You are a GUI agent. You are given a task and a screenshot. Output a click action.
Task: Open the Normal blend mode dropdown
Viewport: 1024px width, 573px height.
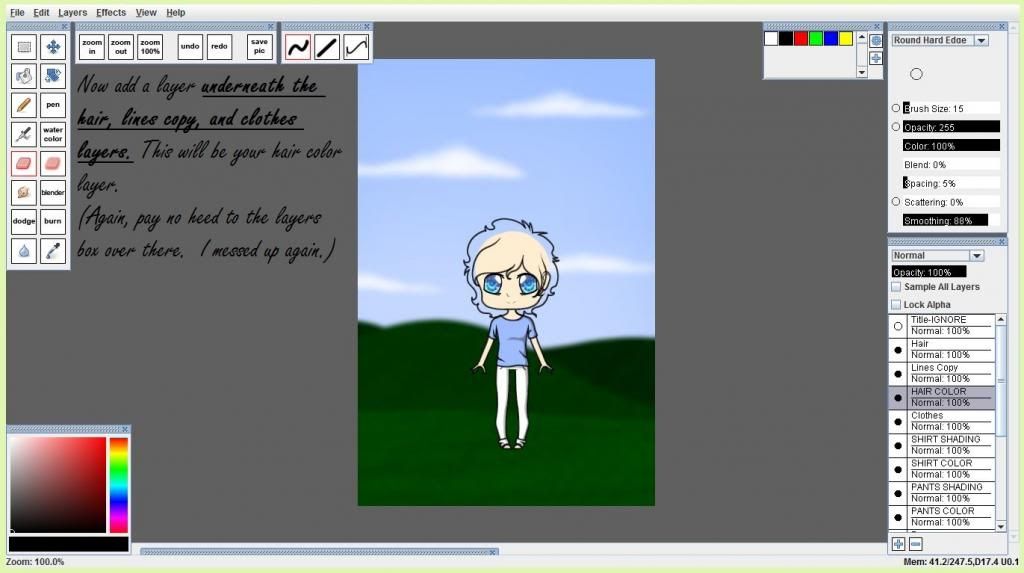click(977, 256)
